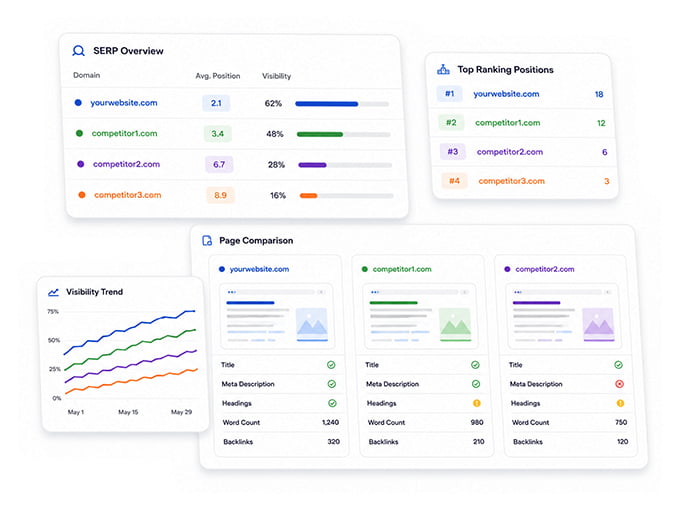Click the SERP Overview magnifier icon
Image resolution: width=680 pixels, height=510 pixels.
(78, 51)
